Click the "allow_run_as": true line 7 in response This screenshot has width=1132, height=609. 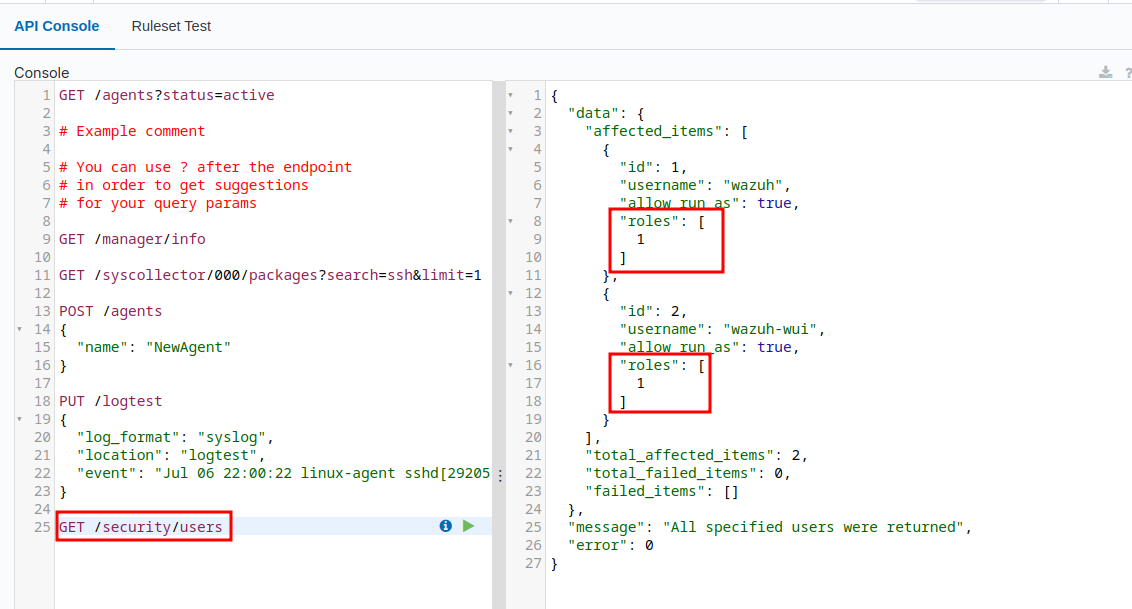pyautogui.click(x=710, y=203)
